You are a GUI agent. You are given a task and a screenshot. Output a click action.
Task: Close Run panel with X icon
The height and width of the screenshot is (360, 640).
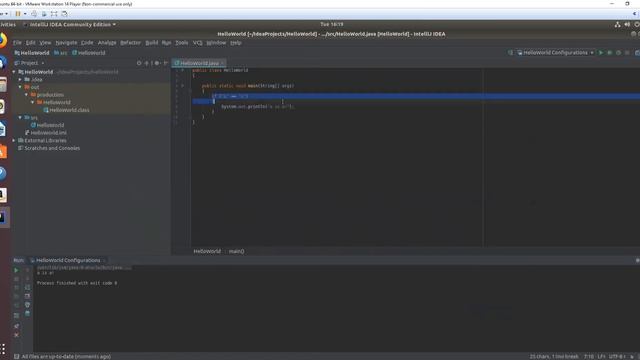point(16,335)
